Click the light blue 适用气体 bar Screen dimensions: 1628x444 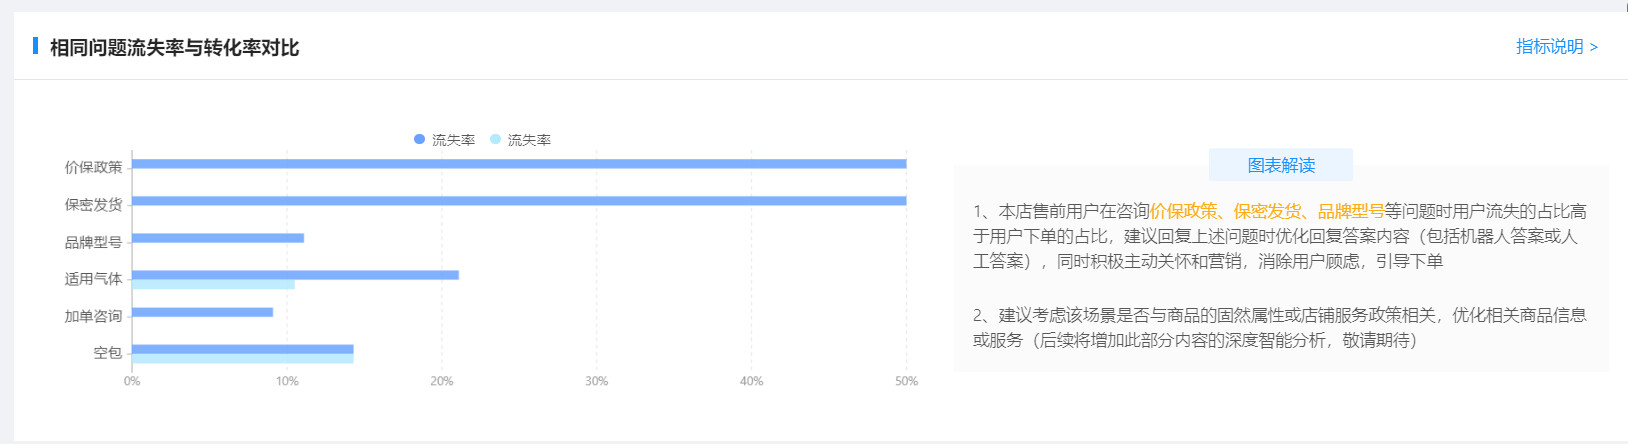(213, 285)
